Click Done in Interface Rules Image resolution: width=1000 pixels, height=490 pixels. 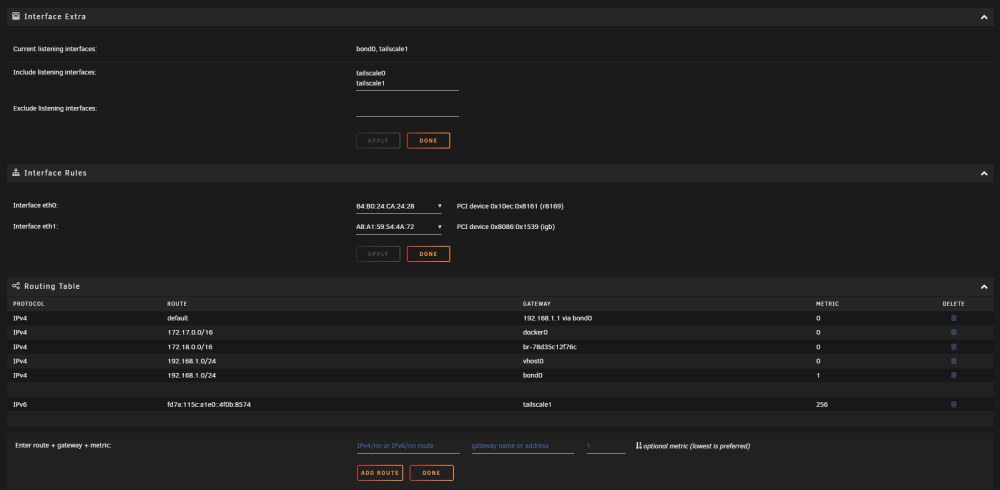coord(429,254)
